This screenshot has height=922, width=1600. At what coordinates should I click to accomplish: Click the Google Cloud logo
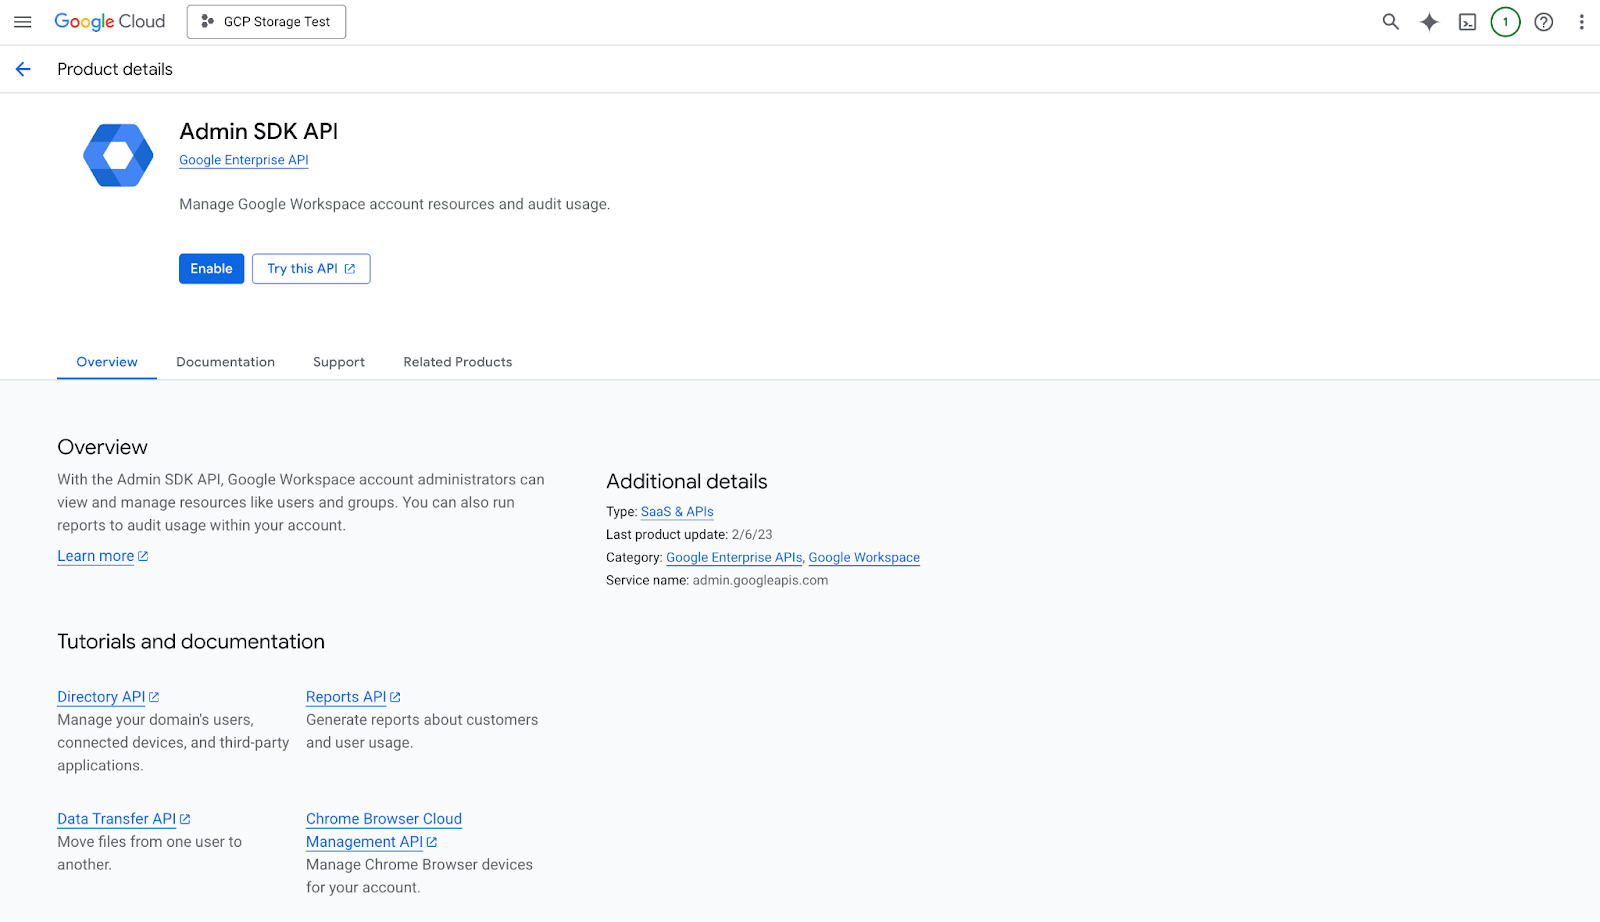(x=110, y=22)
